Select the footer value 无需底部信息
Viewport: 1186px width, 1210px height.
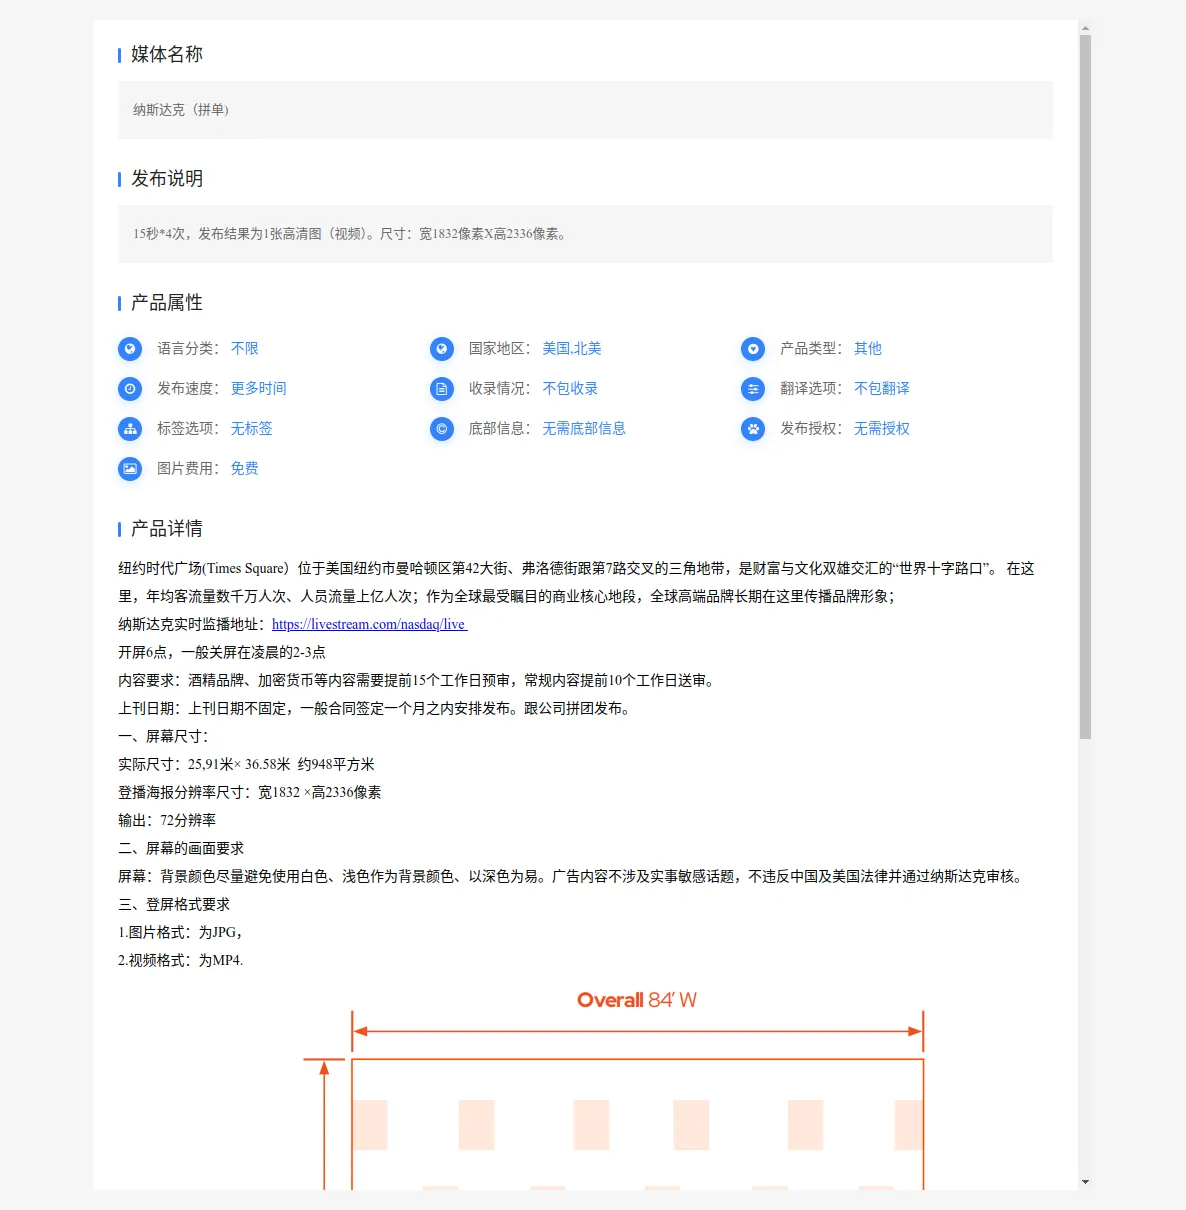coord(584,428)
